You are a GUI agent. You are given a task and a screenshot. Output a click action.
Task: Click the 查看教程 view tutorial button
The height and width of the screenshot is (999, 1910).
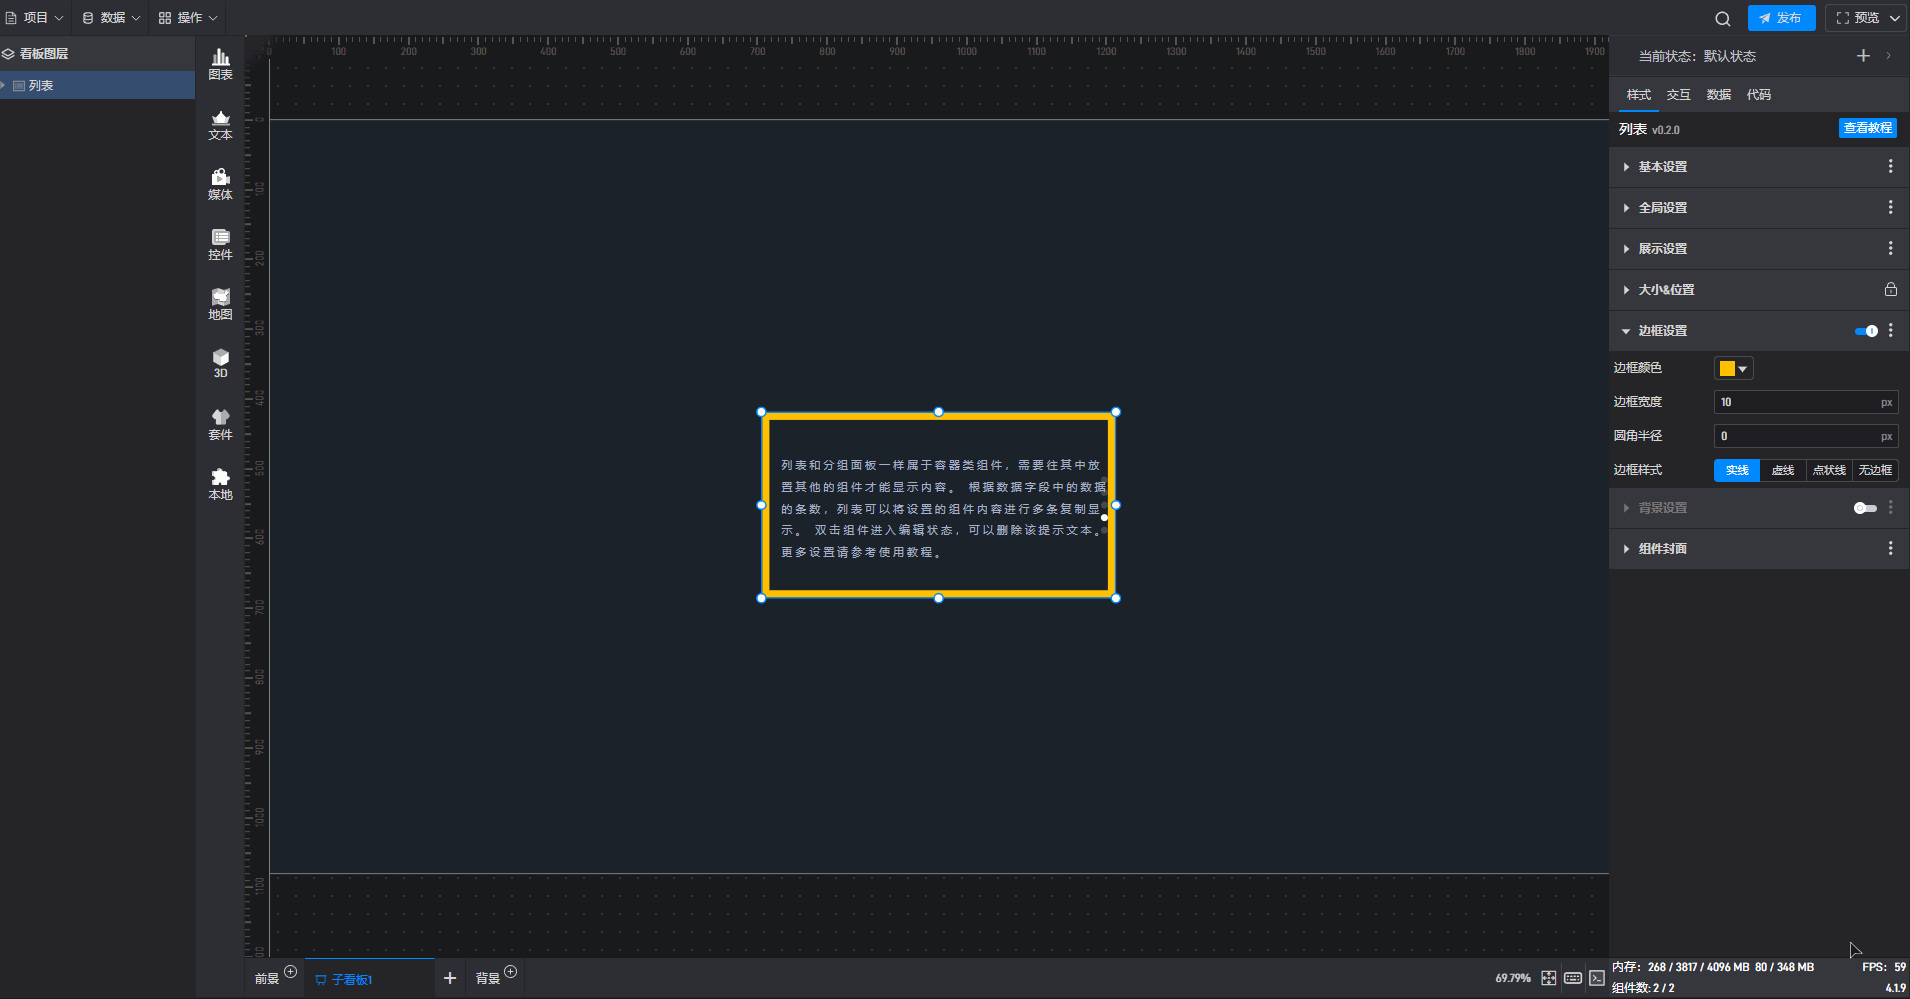pyautogui.click(x=1867, y=128)
